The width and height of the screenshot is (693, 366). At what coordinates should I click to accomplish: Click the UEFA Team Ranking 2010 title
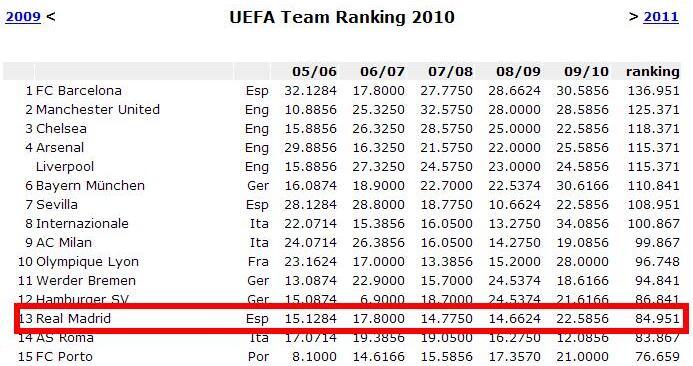pos(342,17)
